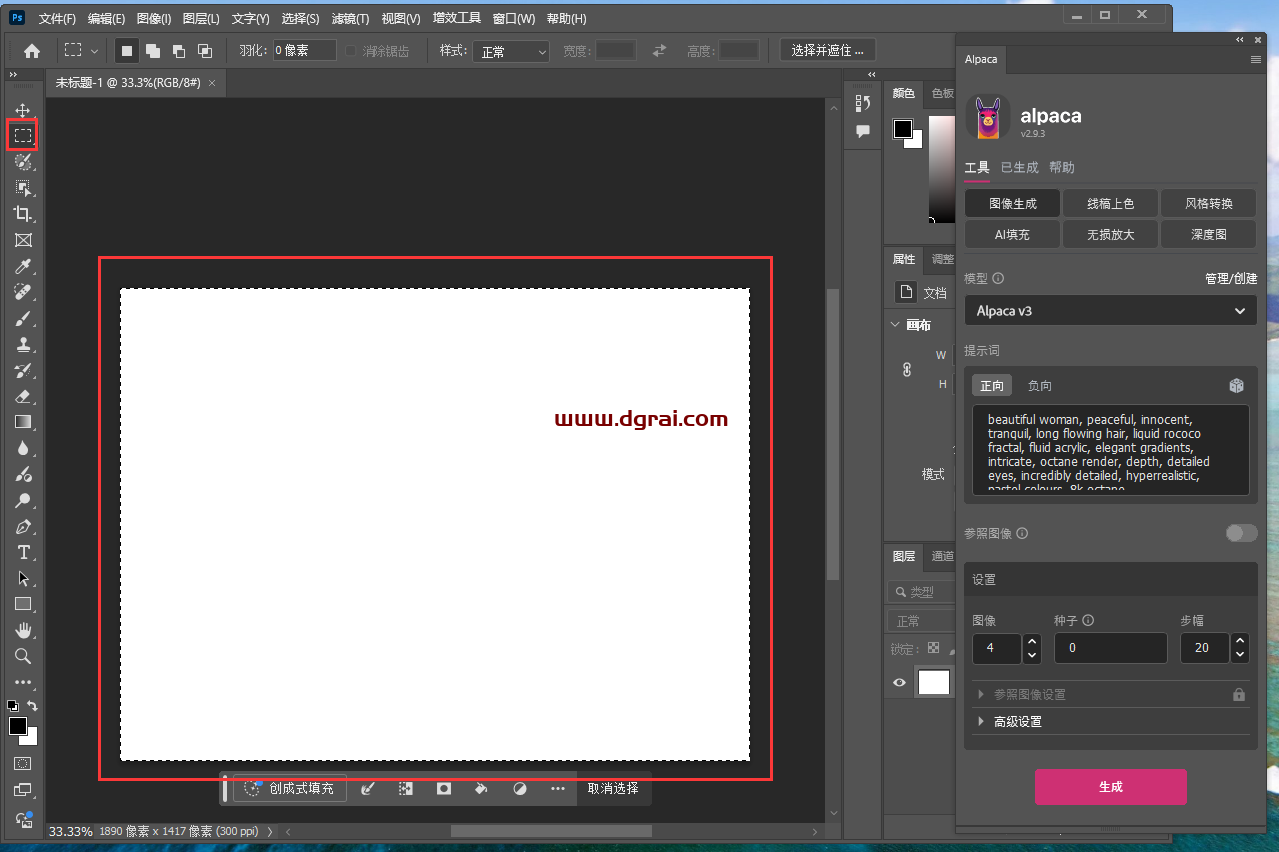Select the Crop tool
The height and width of the screenshot is (852, 1279).
[23, 214]
